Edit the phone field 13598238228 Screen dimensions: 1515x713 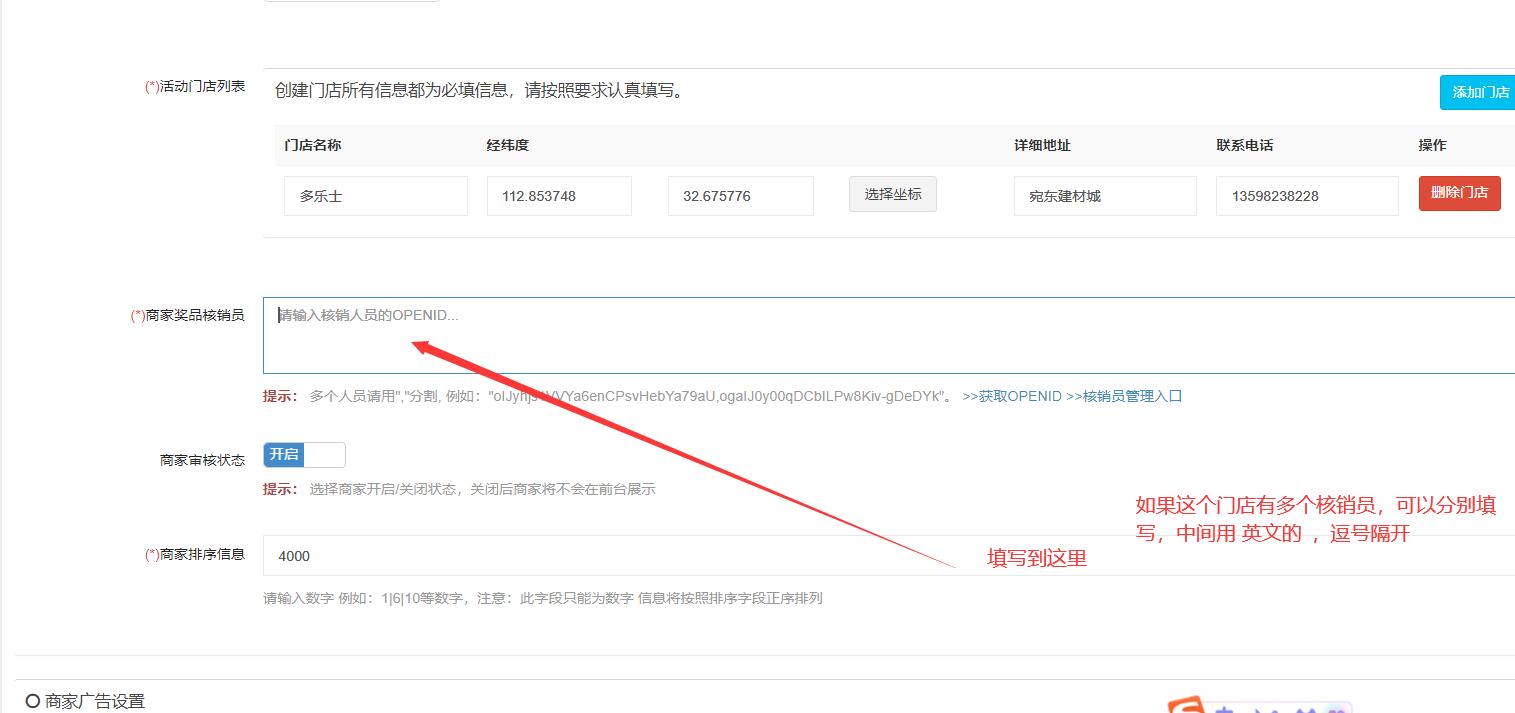pos(1307,196)
